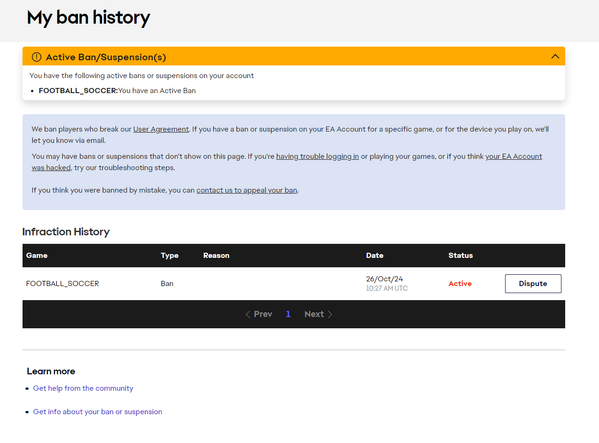Click the Game column header
The height and width of the screenshot is (443, 599).
click(37, 255)
